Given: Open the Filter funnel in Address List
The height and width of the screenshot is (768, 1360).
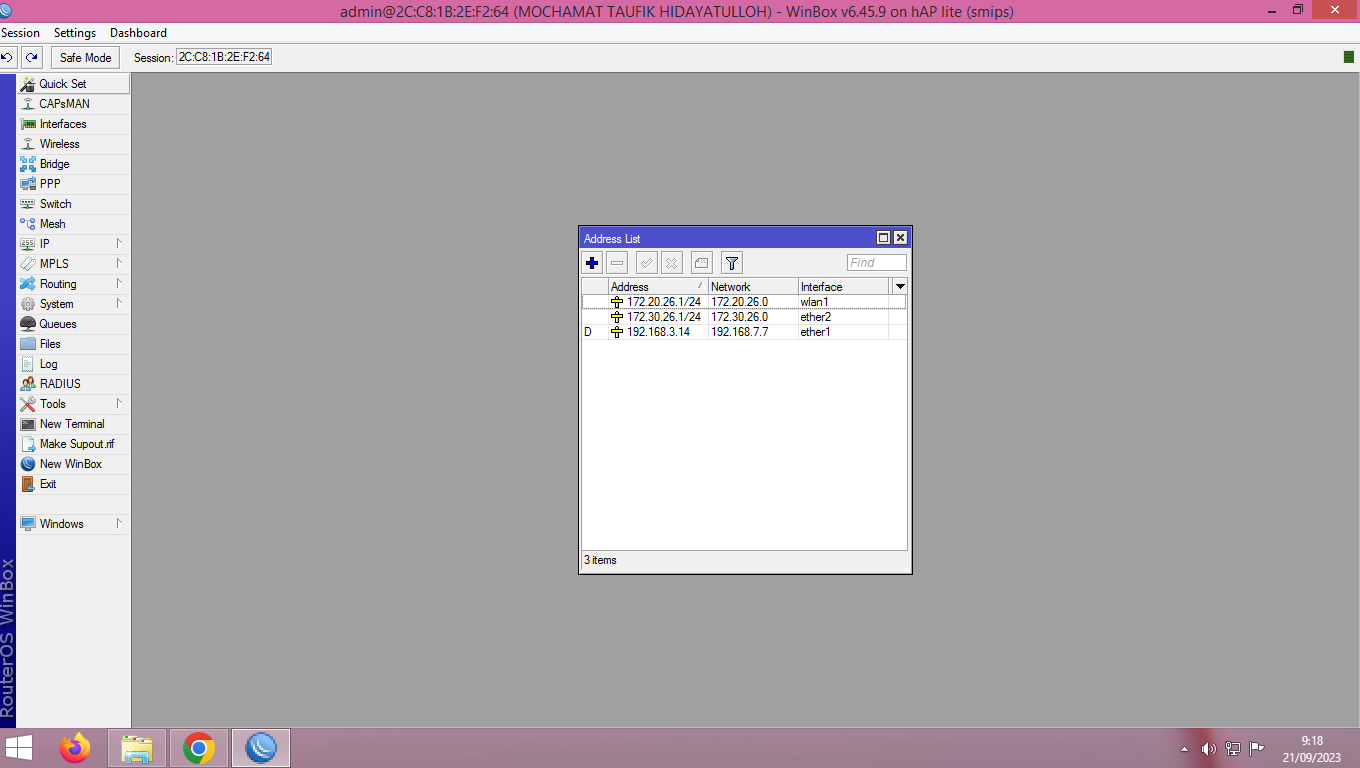Looking at the screenshot, I should point(732,263).
